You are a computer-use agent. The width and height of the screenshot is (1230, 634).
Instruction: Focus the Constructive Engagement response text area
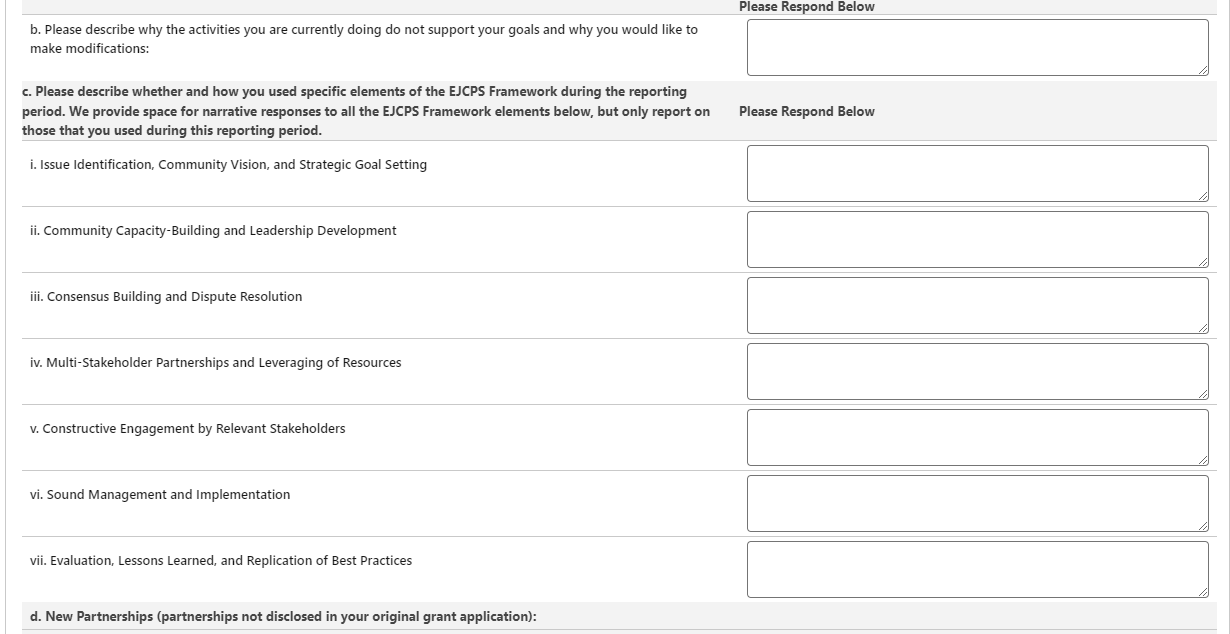click(976, 437)
